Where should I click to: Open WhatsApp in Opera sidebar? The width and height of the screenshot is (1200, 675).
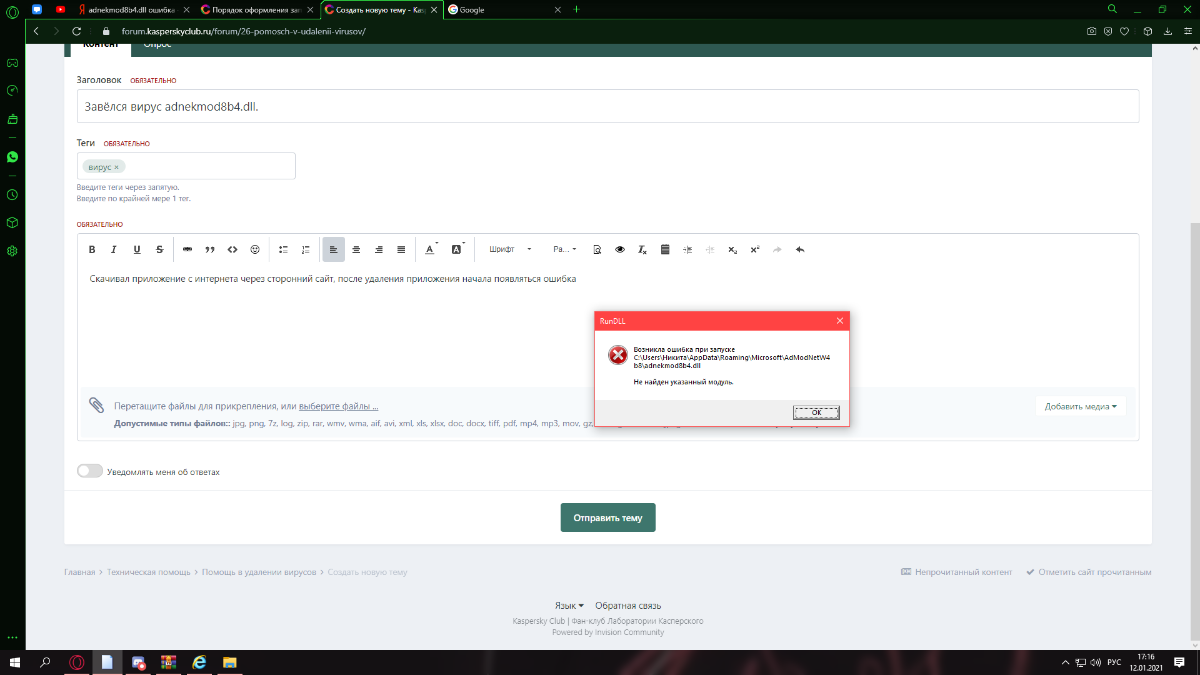pyautogui.click(x=12, y=157)
